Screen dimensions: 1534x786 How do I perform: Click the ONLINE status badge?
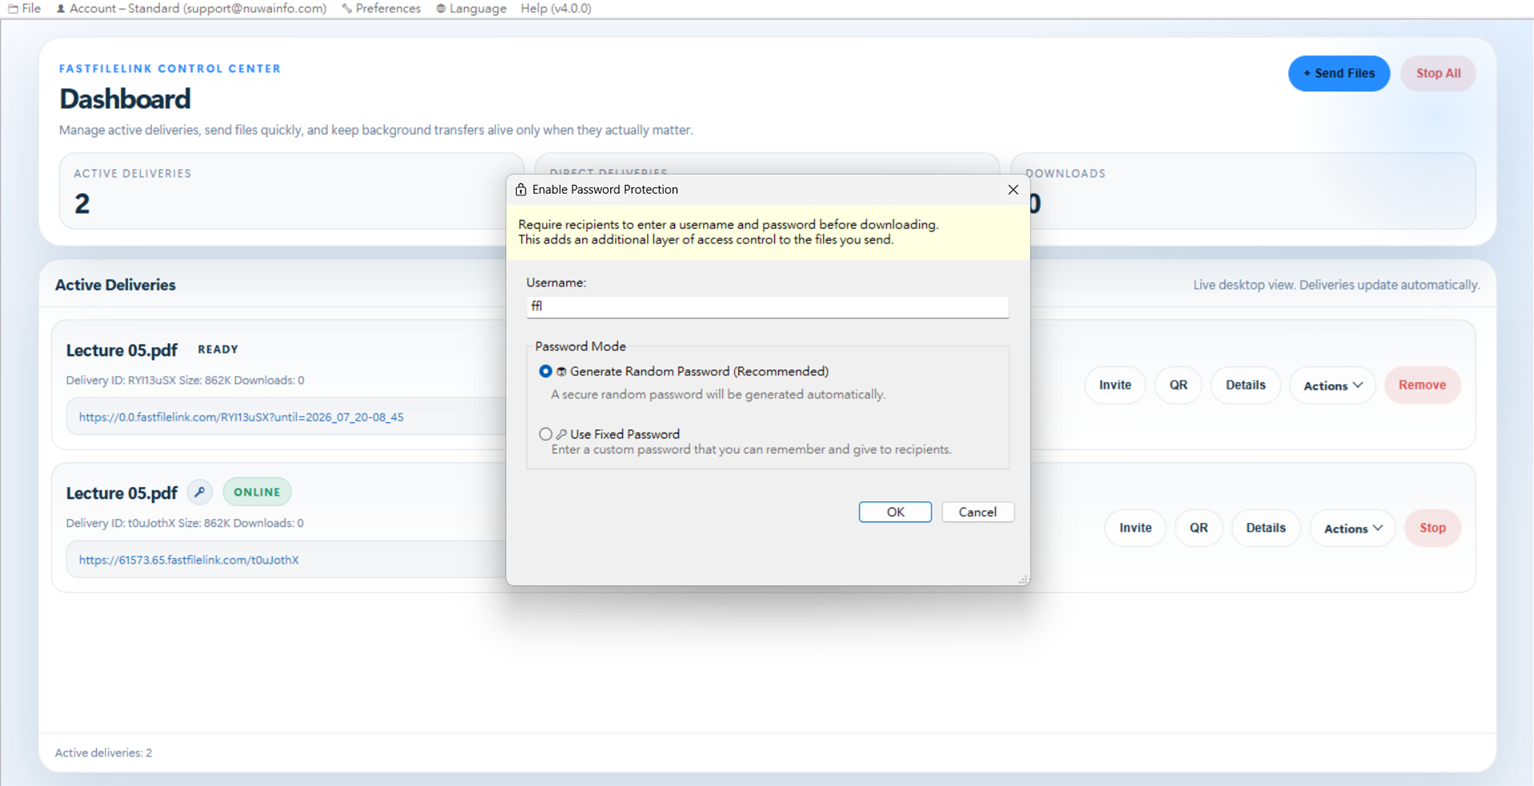point(257,492)
